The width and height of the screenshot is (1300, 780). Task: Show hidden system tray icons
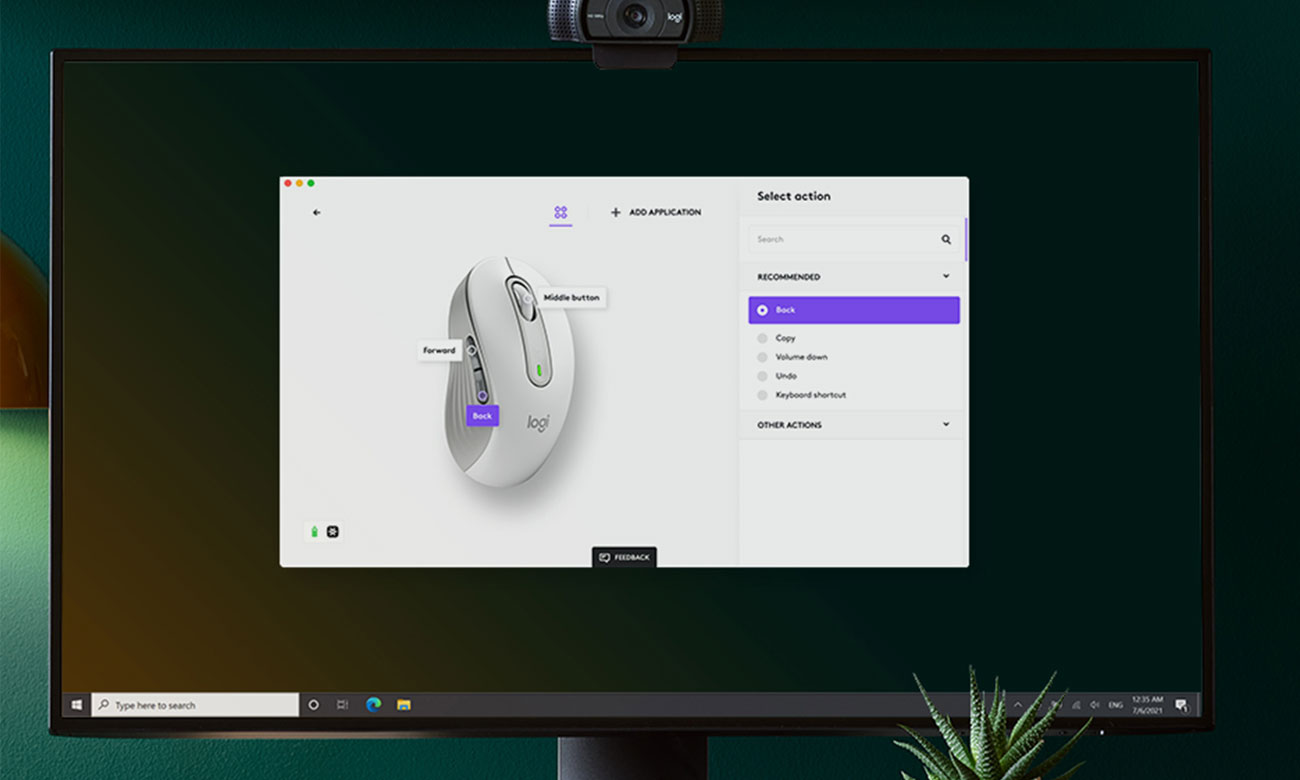(x=1018, y=705)
